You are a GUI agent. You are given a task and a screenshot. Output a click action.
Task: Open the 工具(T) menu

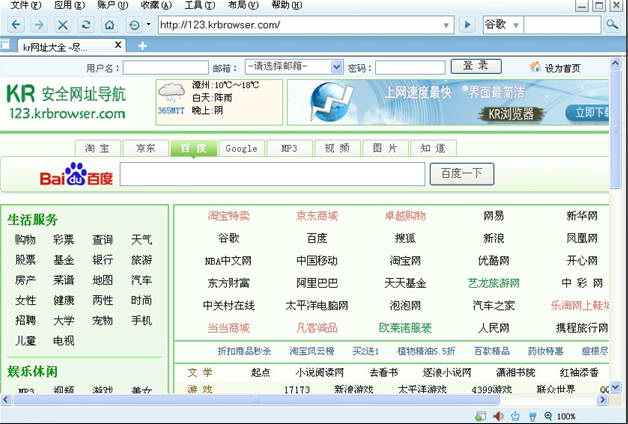199,5
